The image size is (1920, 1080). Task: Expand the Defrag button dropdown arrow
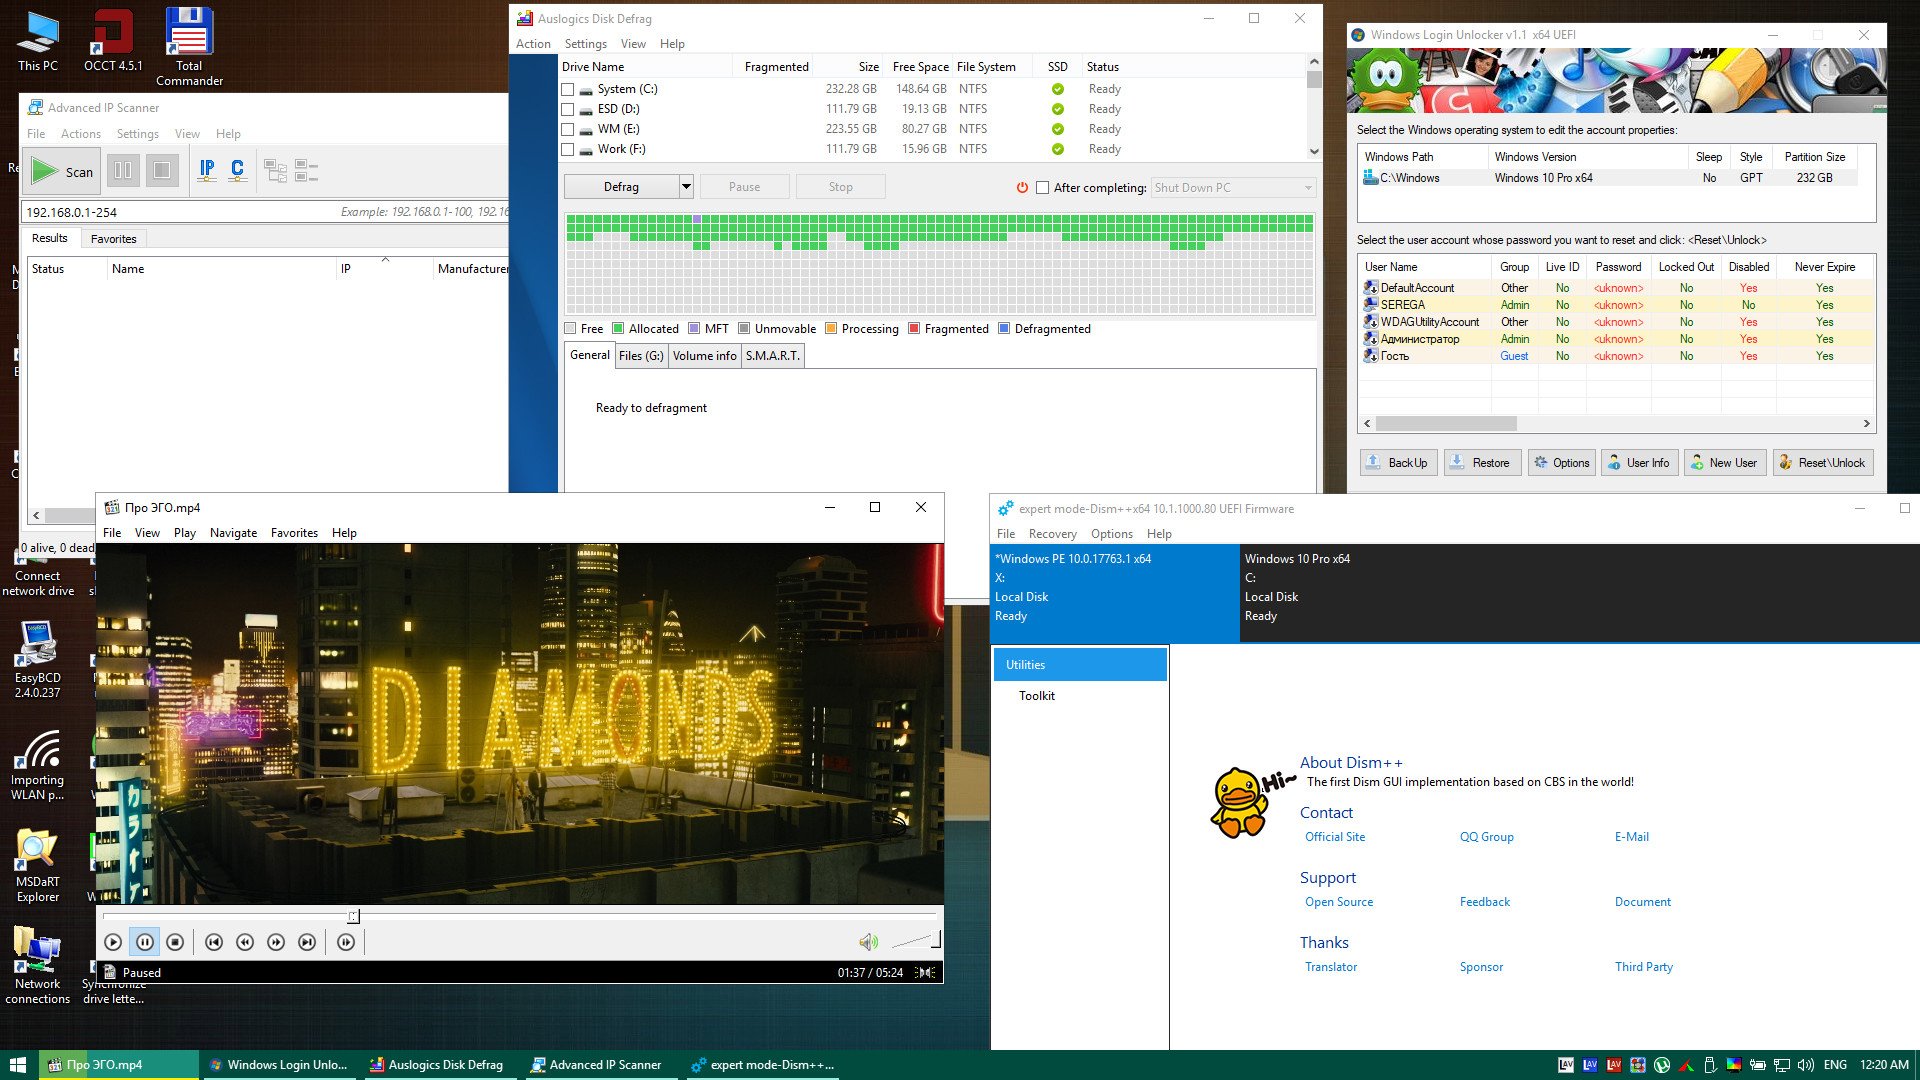pyautogui.click(x=686, y=187)
